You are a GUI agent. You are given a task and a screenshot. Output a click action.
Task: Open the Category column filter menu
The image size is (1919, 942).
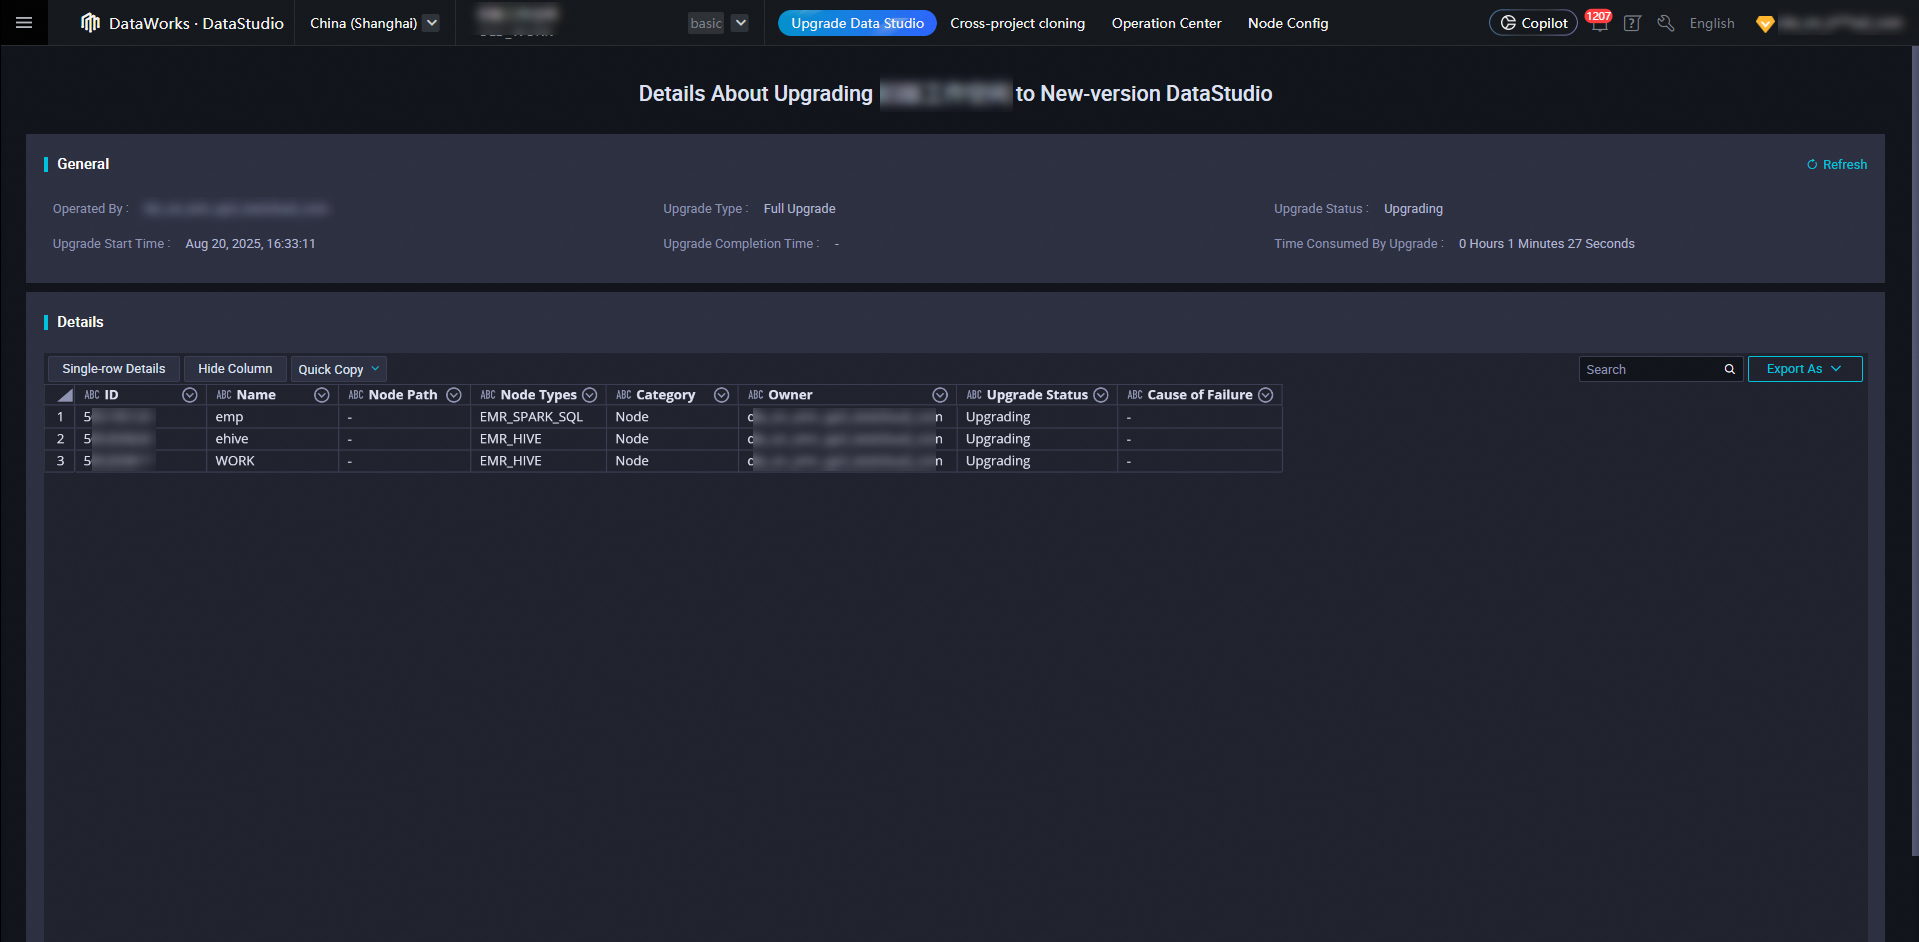[x=721, y=395]
